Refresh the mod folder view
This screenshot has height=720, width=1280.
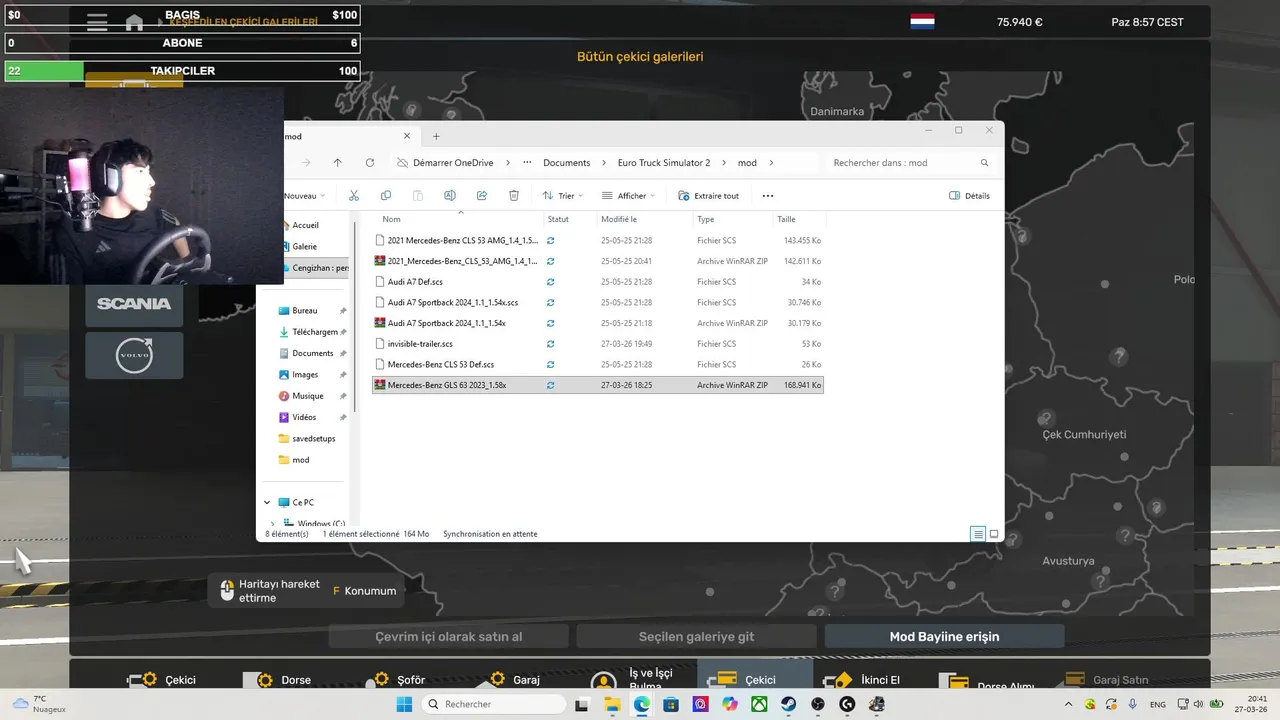[370, 163]
